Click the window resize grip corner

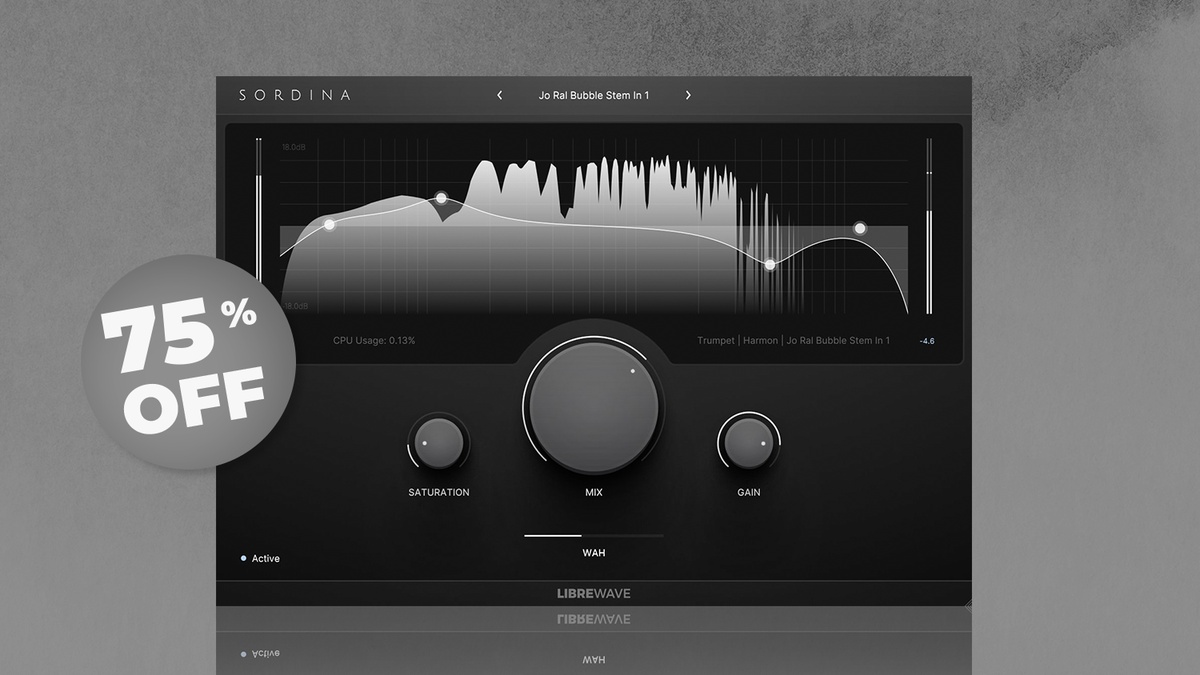point(967,603)
